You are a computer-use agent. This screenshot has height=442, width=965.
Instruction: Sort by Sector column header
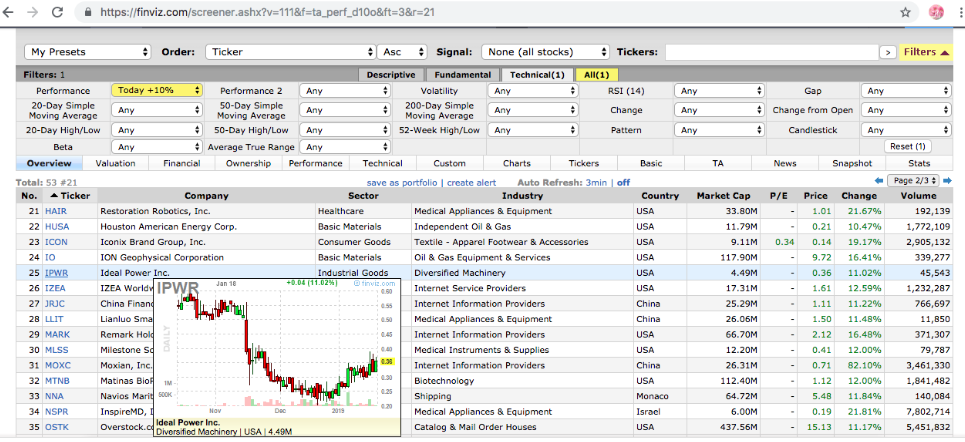point(363,196)
